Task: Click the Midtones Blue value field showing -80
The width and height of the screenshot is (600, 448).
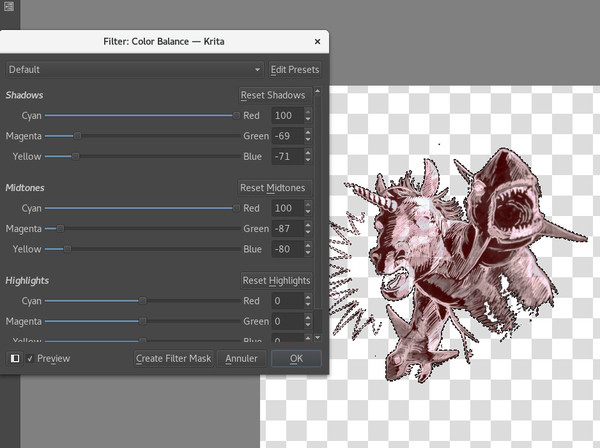Action: coord(288,249)
